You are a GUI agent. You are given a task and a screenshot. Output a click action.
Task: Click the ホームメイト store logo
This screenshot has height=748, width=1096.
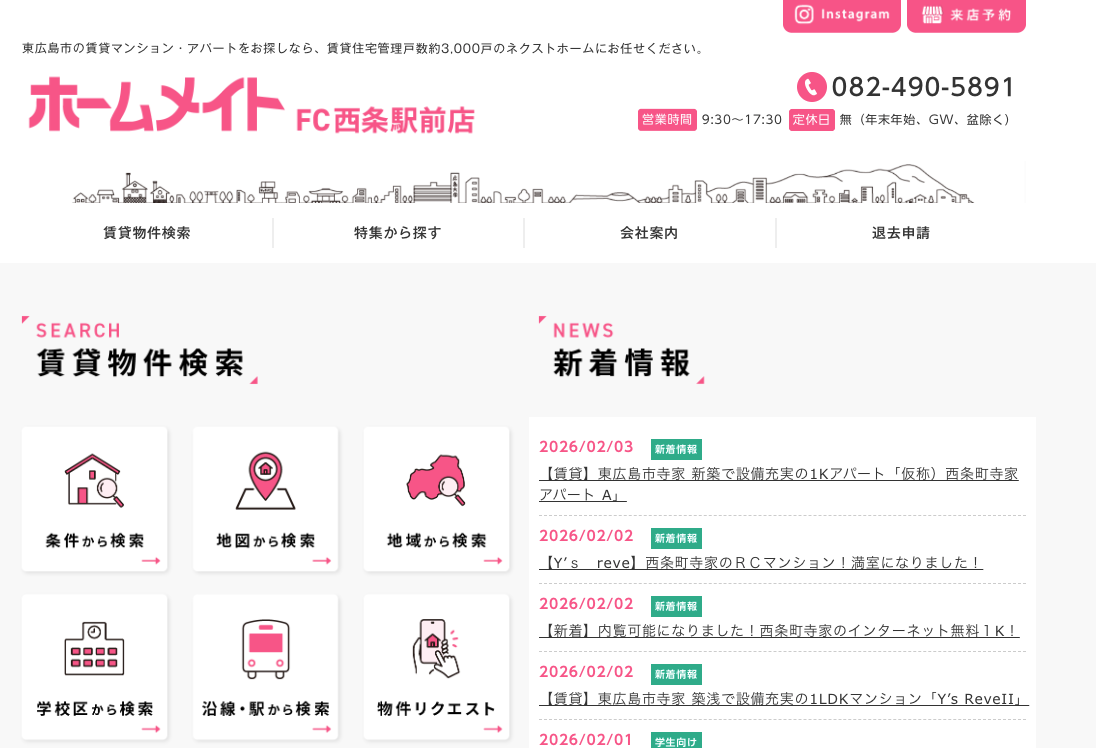pos(155,103)
